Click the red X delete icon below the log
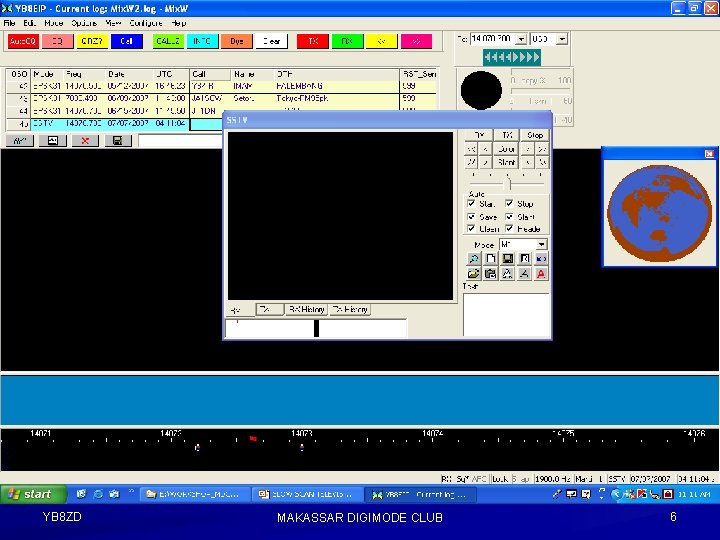720x540 pixels. point(85,141)
